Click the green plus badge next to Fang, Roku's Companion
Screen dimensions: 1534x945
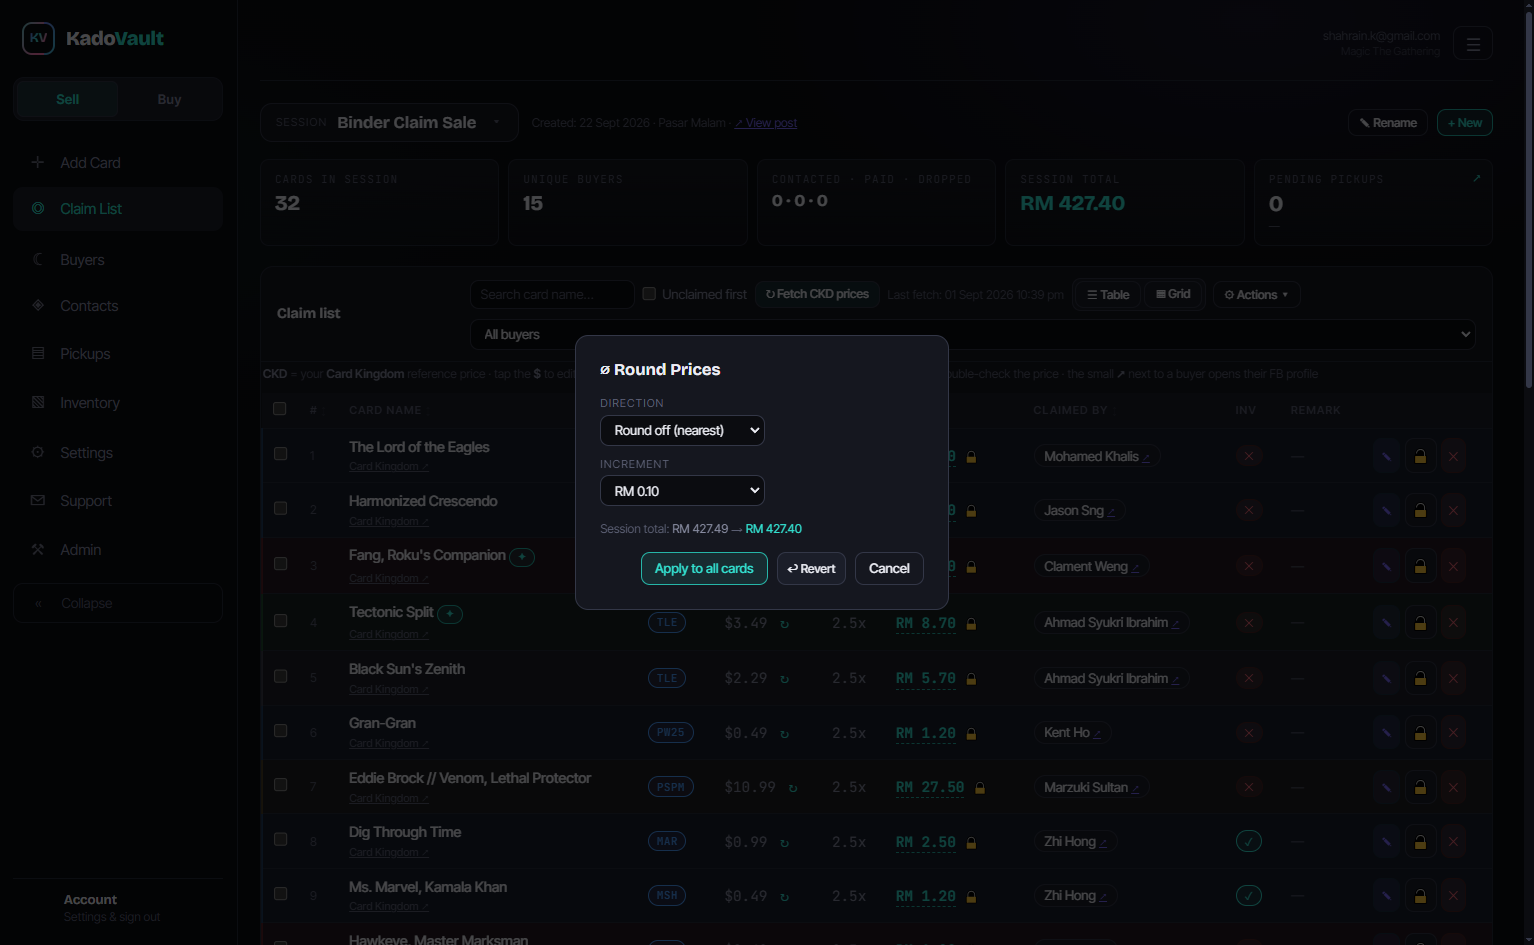point(522,556)
